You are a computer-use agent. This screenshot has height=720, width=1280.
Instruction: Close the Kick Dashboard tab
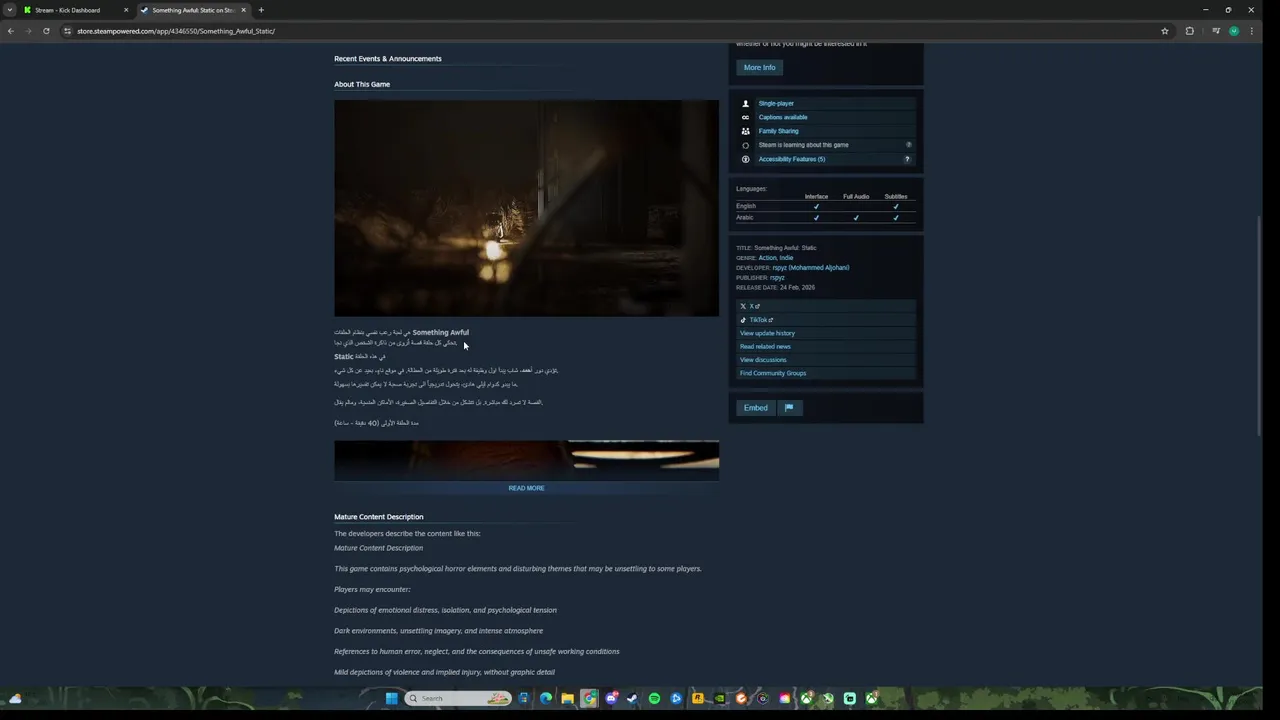(126, 10)
